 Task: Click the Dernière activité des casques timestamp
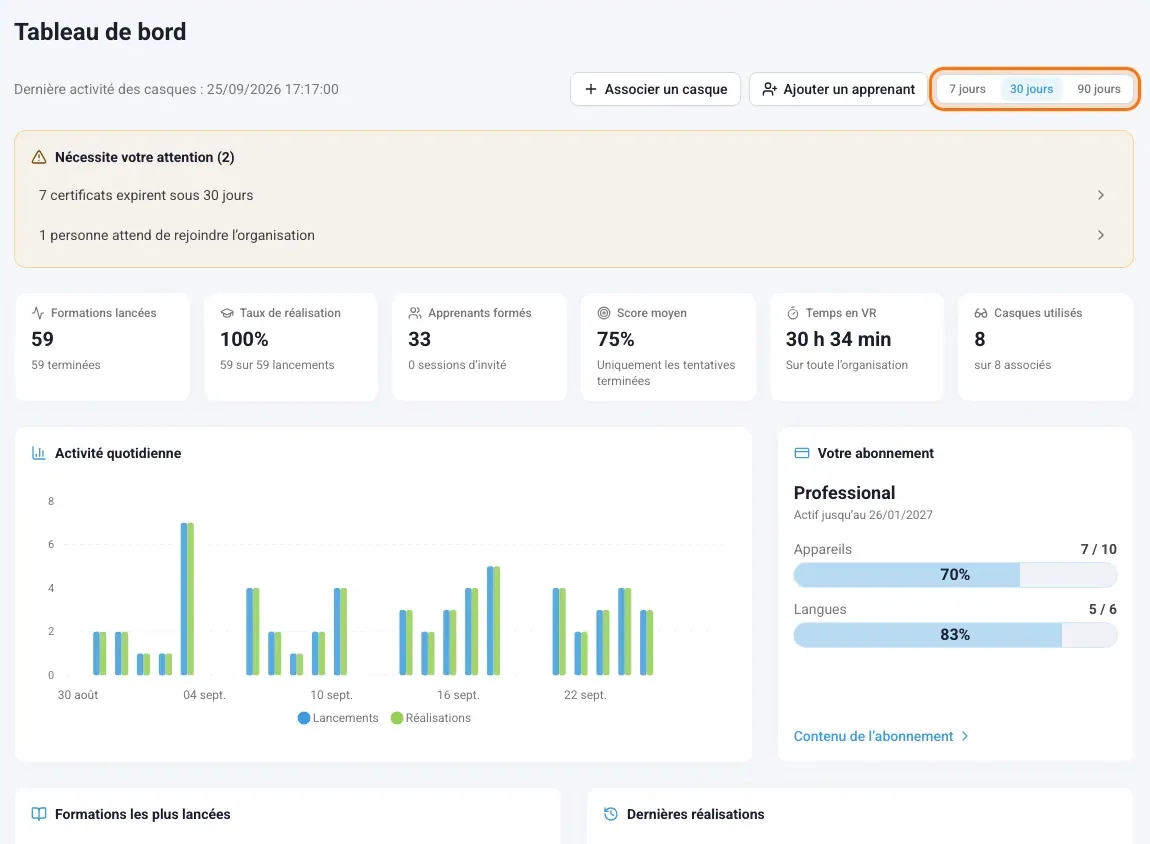pyautogui.click(x=176, y=89)
